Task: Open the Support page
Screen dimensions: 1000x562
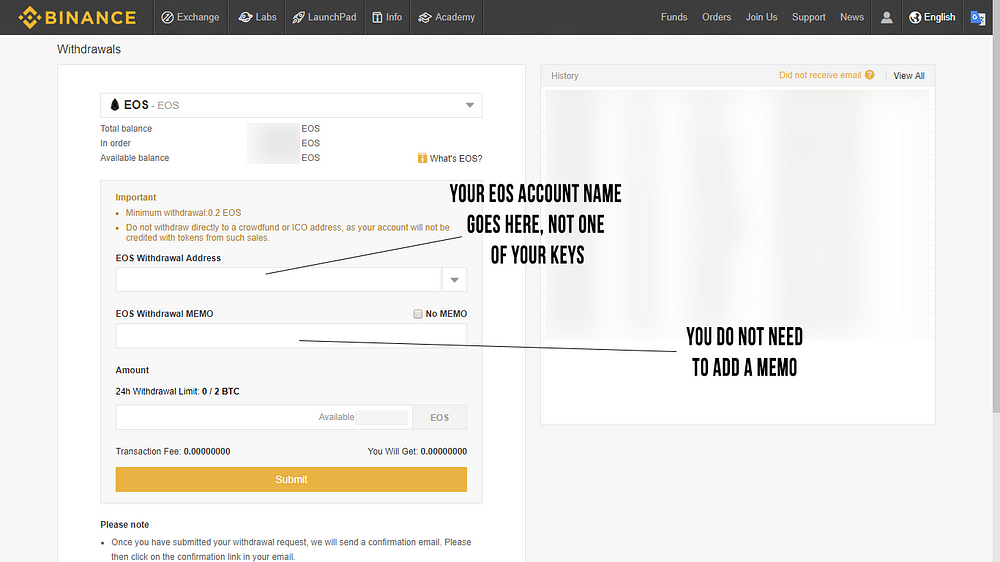Action: 809,17
